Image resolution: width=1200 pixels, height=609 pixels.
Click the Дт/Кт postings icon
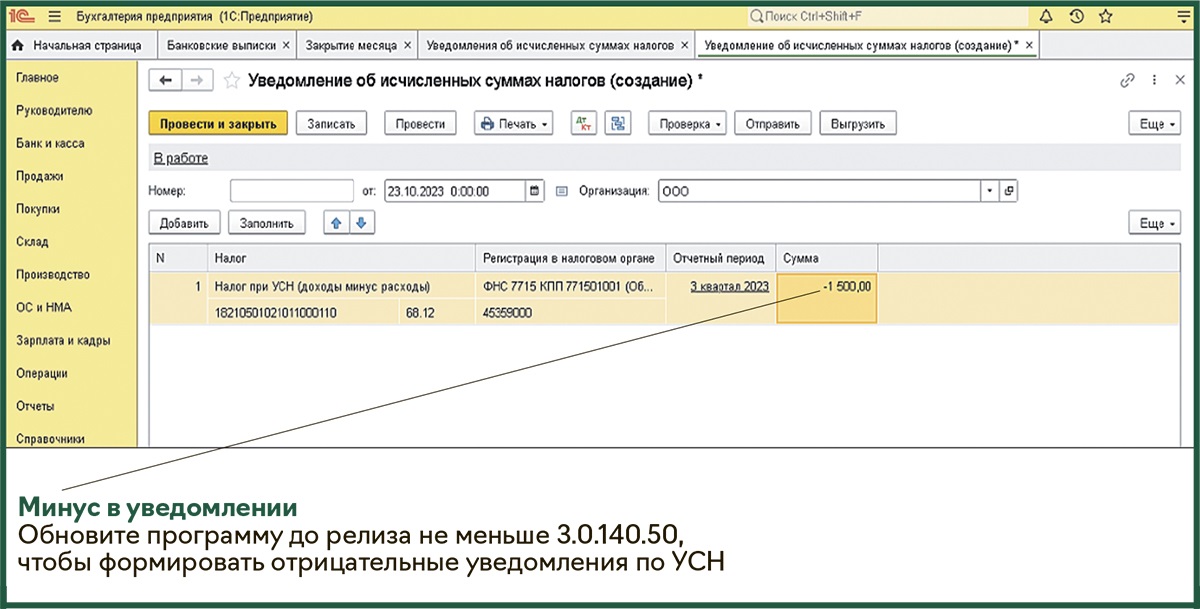(x=584, y=124)
